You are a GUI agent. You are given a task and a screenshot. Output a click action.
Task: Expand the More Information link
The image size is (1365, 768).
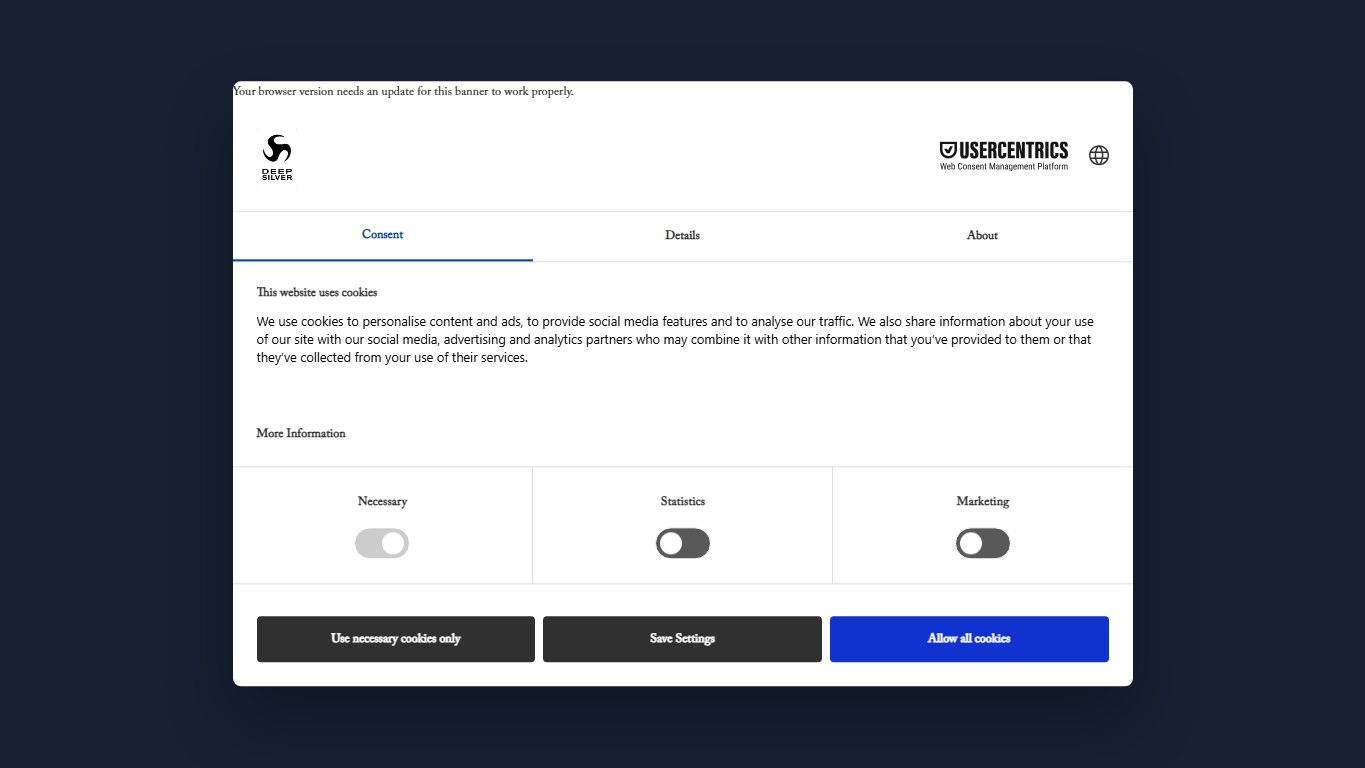point(301,434)
